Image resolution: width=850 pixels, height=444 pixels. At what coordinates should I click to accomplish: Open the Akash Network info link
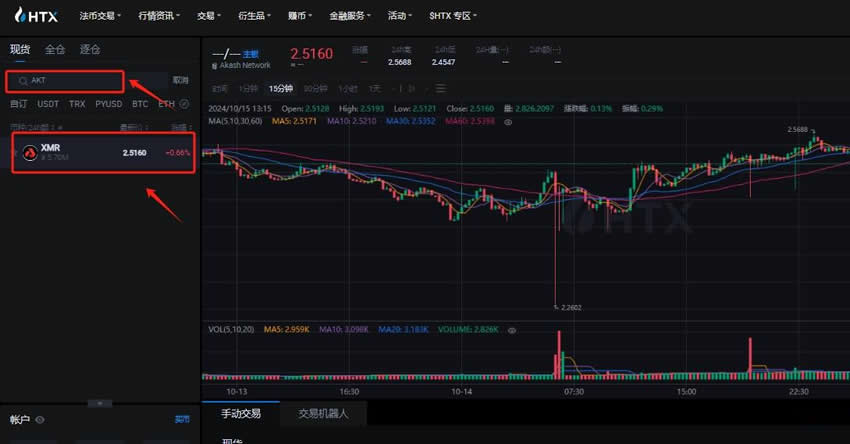coord(245,65)
